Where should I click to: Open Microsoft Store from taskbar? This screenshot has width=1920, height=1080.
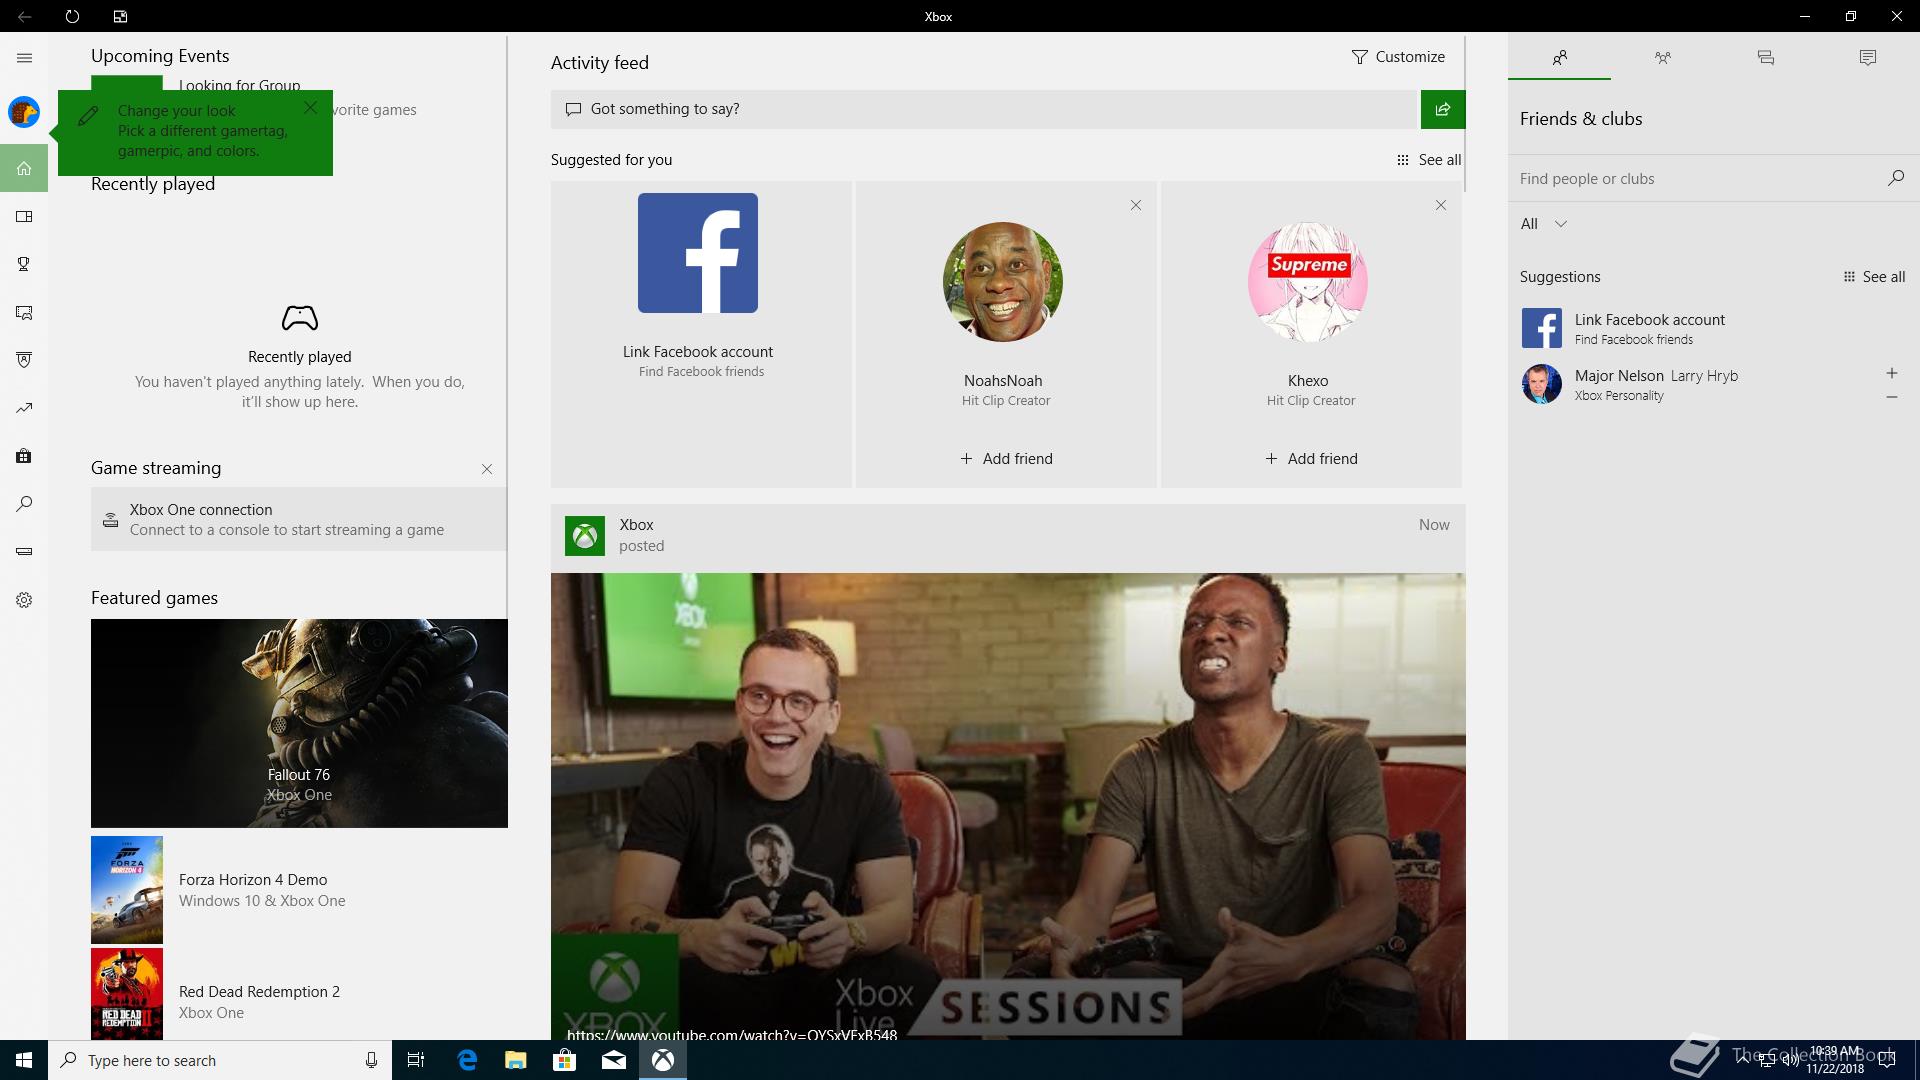tap(564, 1060)
